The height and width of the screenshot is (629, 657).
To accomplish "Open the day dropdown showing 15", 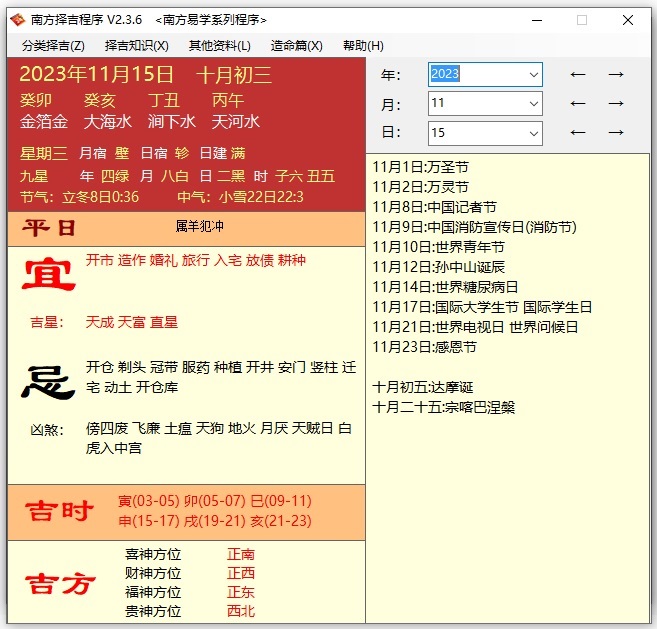I will (532, 133).
